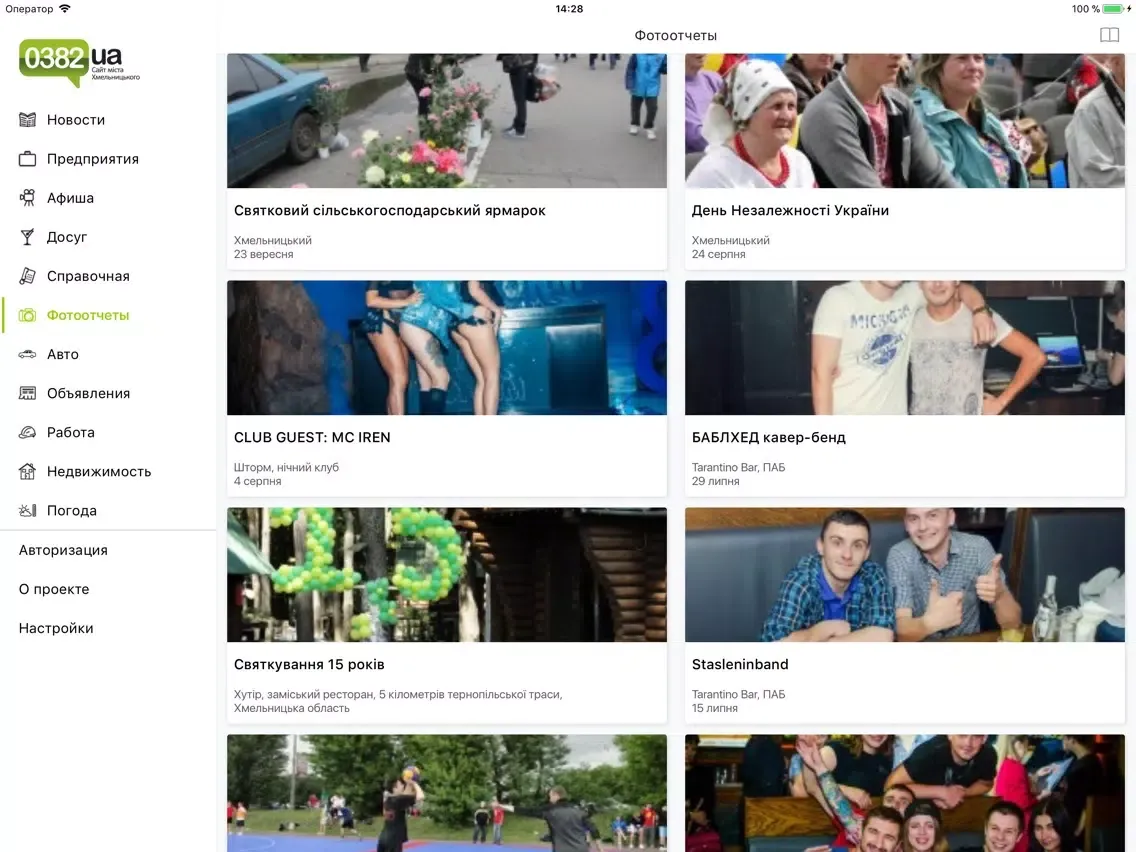Click the Недвижимость house icon

(x=28, y=472)
